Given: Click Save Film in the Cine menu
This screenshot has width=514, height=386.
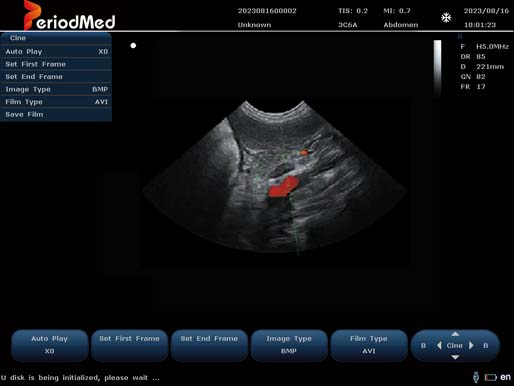Looking at the screenshot, I should click(x=56, y=114).
